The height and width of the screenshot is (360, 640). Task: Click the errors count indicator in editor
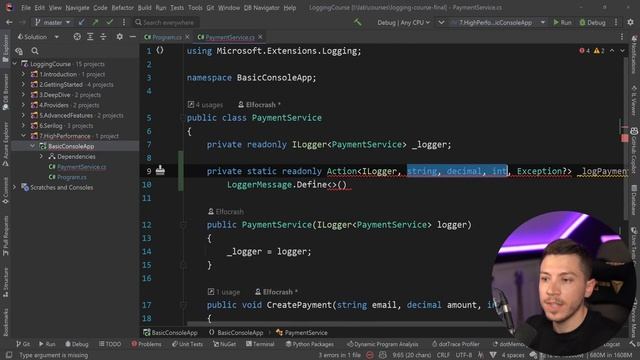tap(584, 51)
